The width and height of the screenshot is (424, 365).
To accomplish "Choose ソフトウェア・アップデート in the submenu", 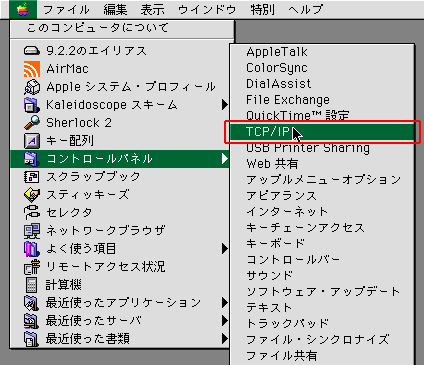I will click(x=322, y=292).
